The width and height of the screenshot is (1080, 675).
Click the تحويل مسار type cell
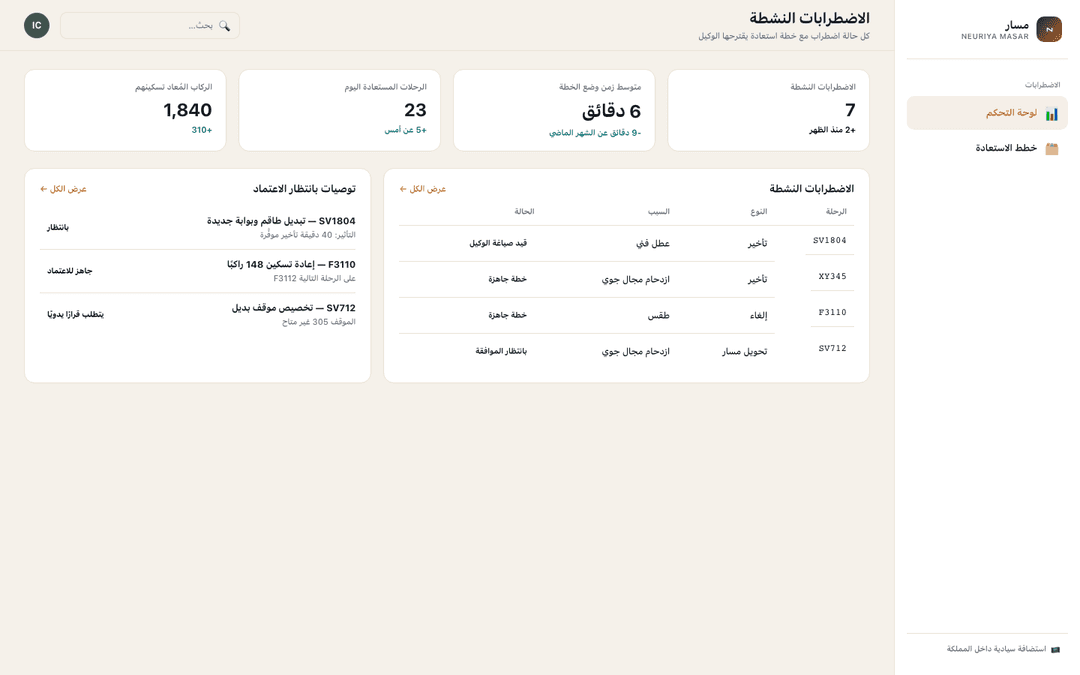[x=745, y=351]
